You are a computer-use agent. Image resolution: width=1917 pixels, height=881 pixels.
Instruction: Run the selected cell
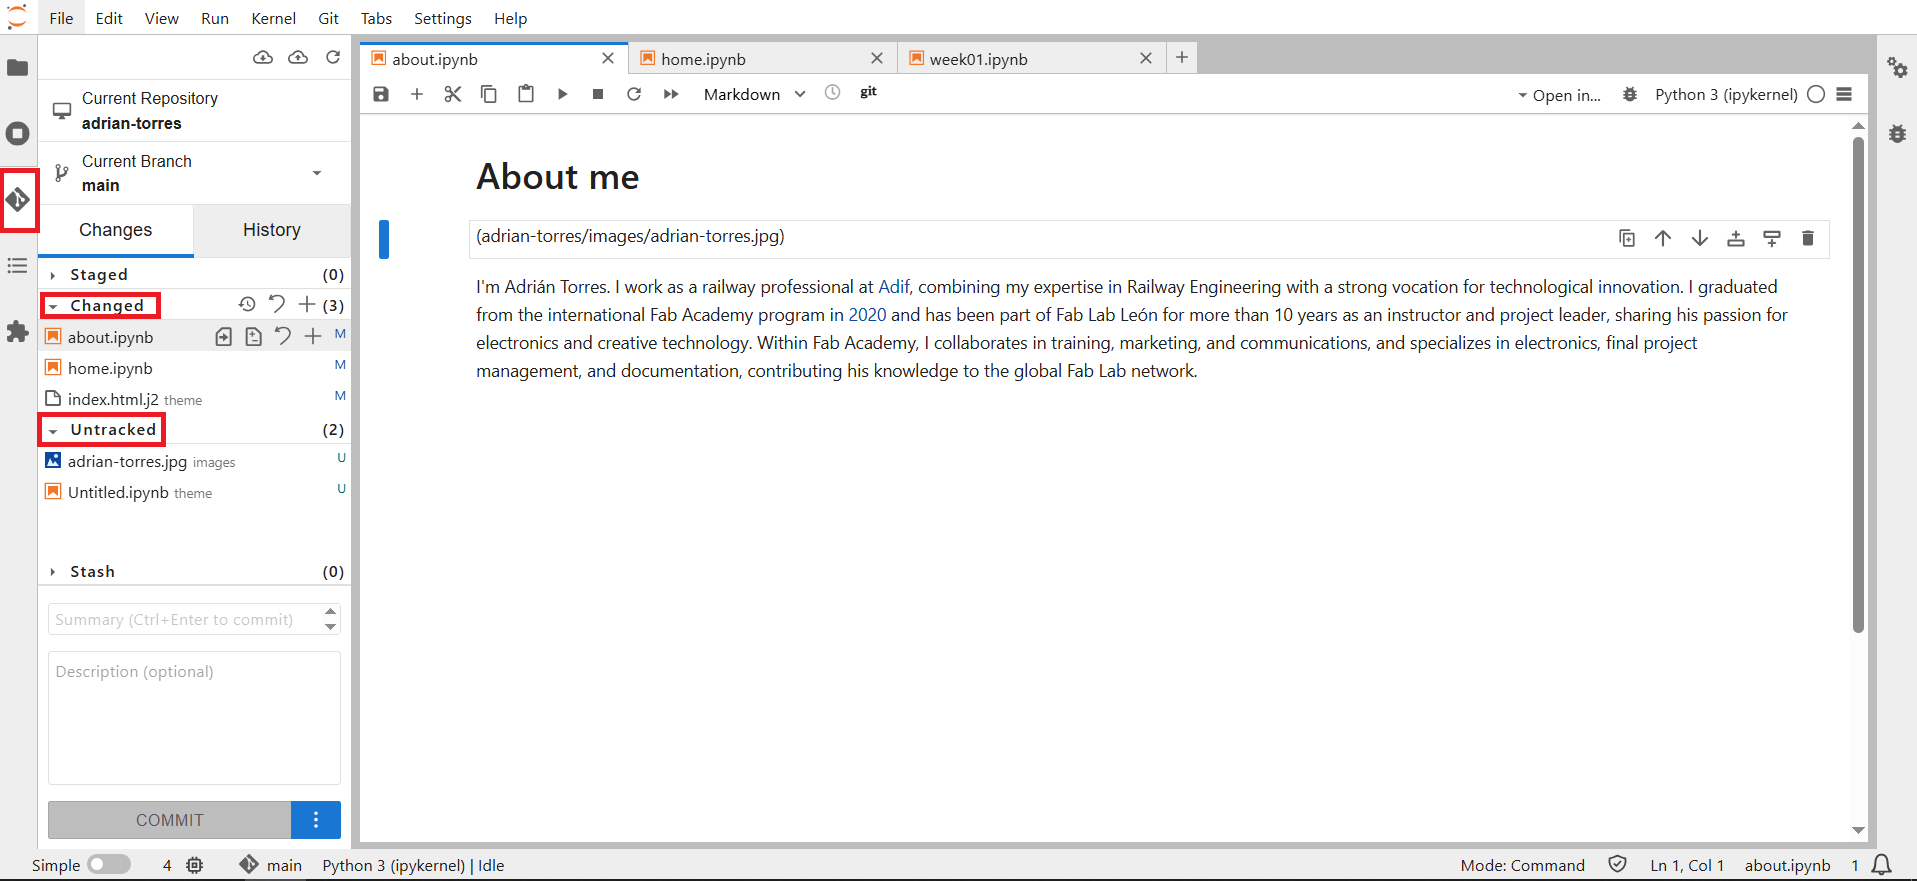click(x=562, y=94)
